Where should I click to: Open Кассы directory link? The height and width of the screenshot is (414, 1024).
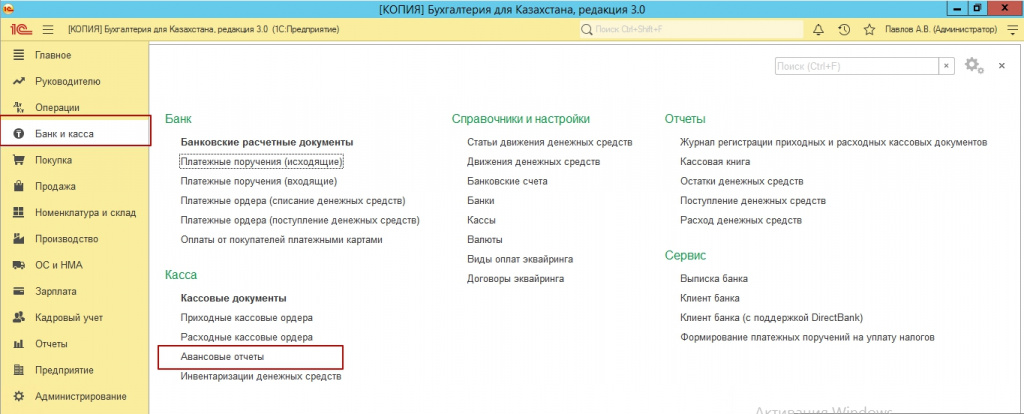[x=481, y=220]
